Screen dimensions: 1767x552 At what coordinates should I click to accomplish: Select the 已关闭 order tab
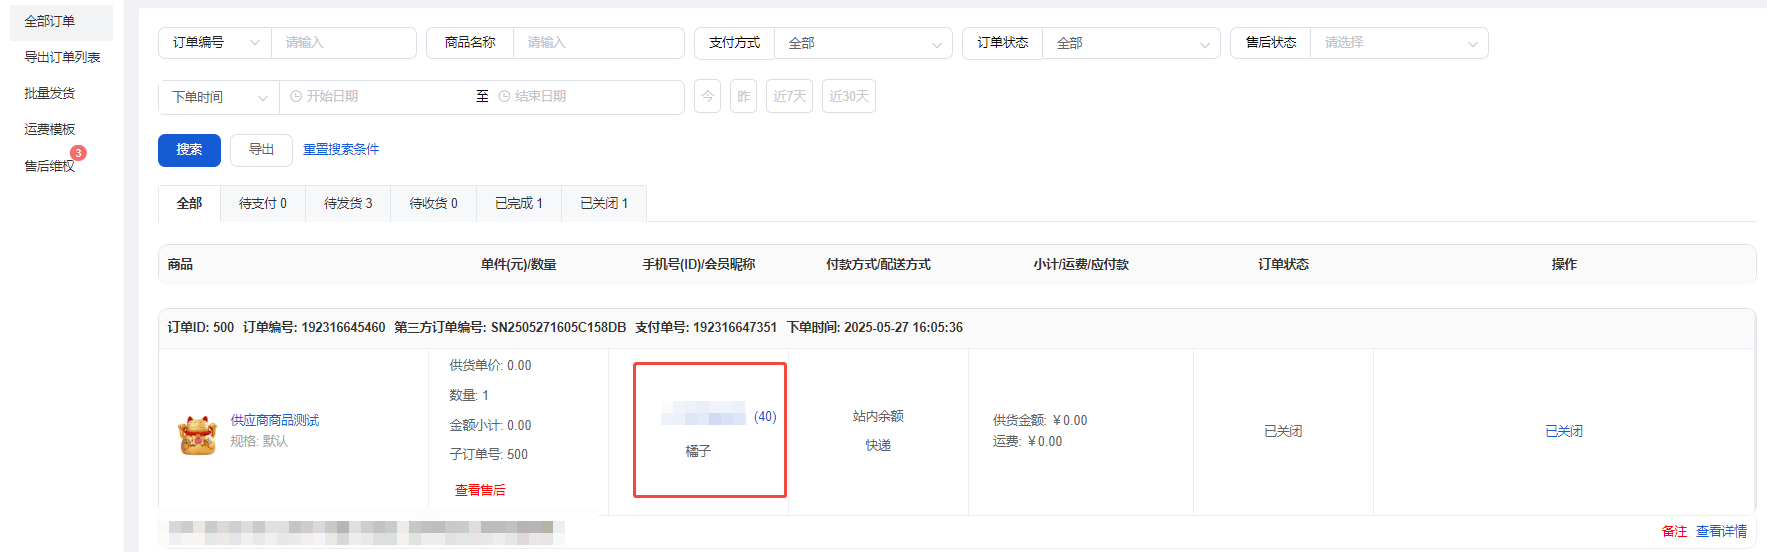tap(604, 204)
